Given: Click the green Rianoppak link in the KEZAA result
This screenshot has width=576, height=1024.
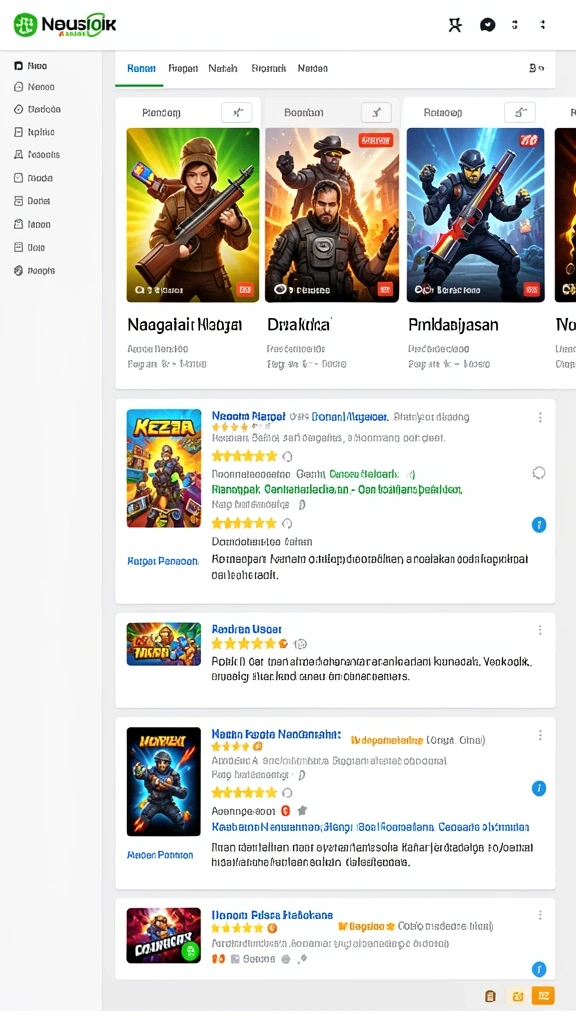Looking at the screenshot, I should pyautogui.click(x=337, y=489).
